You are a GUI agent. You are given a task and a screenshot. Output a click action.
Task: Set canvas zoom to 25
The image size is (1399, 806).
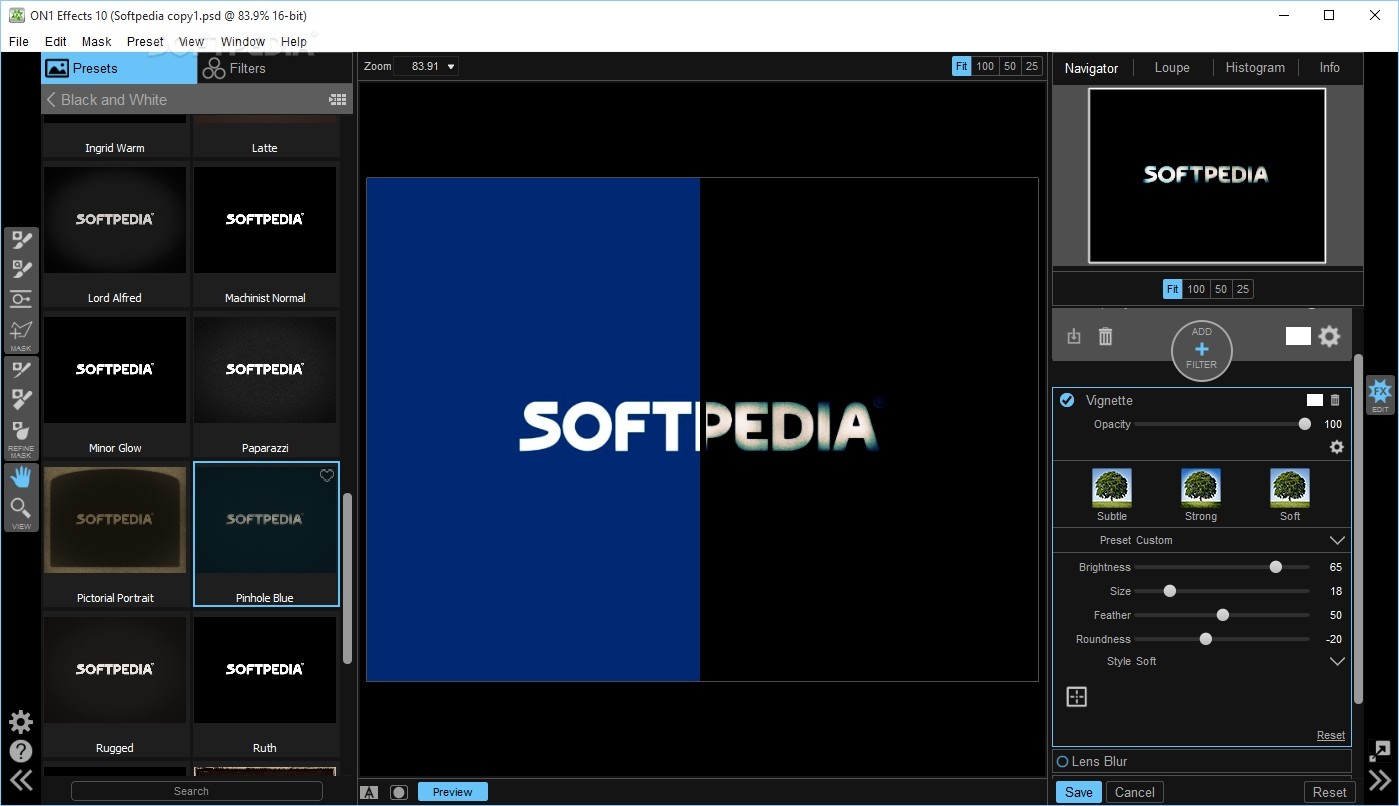coord(1032,66)
